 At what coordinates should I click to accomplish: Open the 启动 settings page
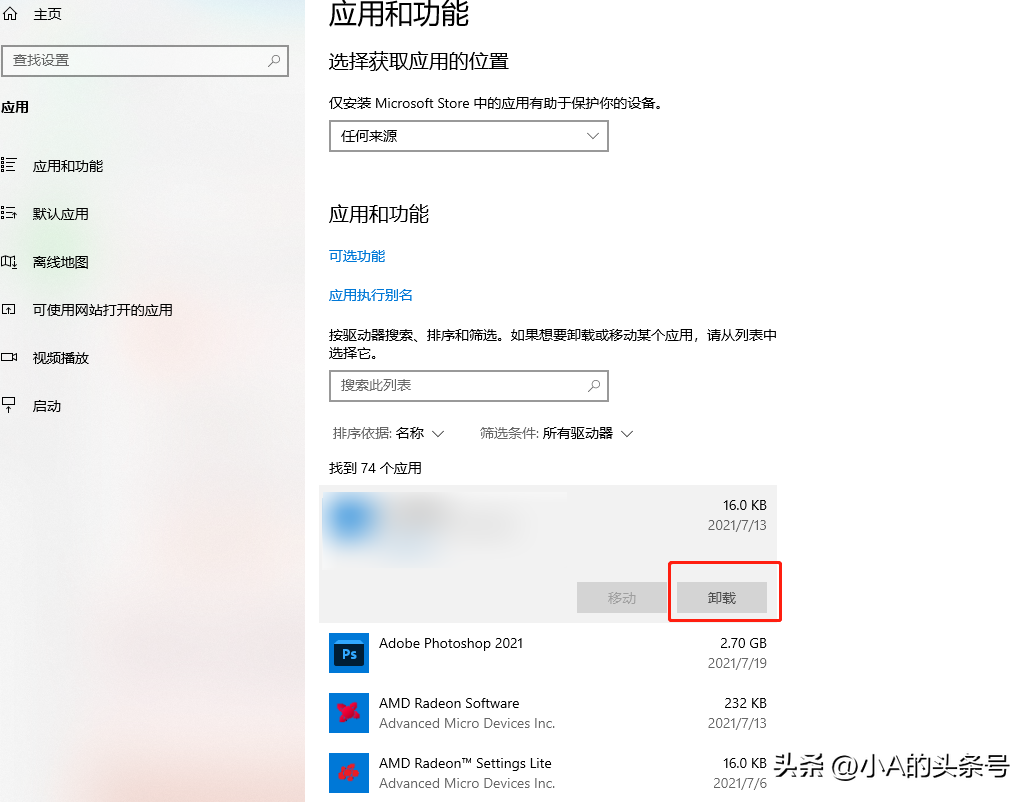(x=47, y=407)
